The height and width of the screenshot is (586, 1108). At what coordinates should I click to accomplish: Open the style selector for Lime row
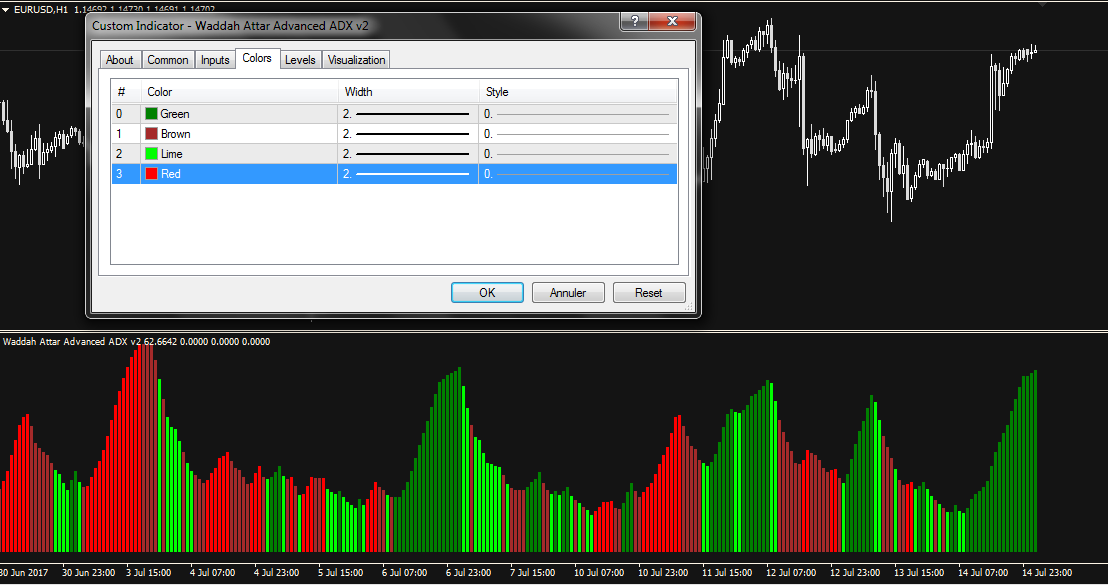pos(578,153)
